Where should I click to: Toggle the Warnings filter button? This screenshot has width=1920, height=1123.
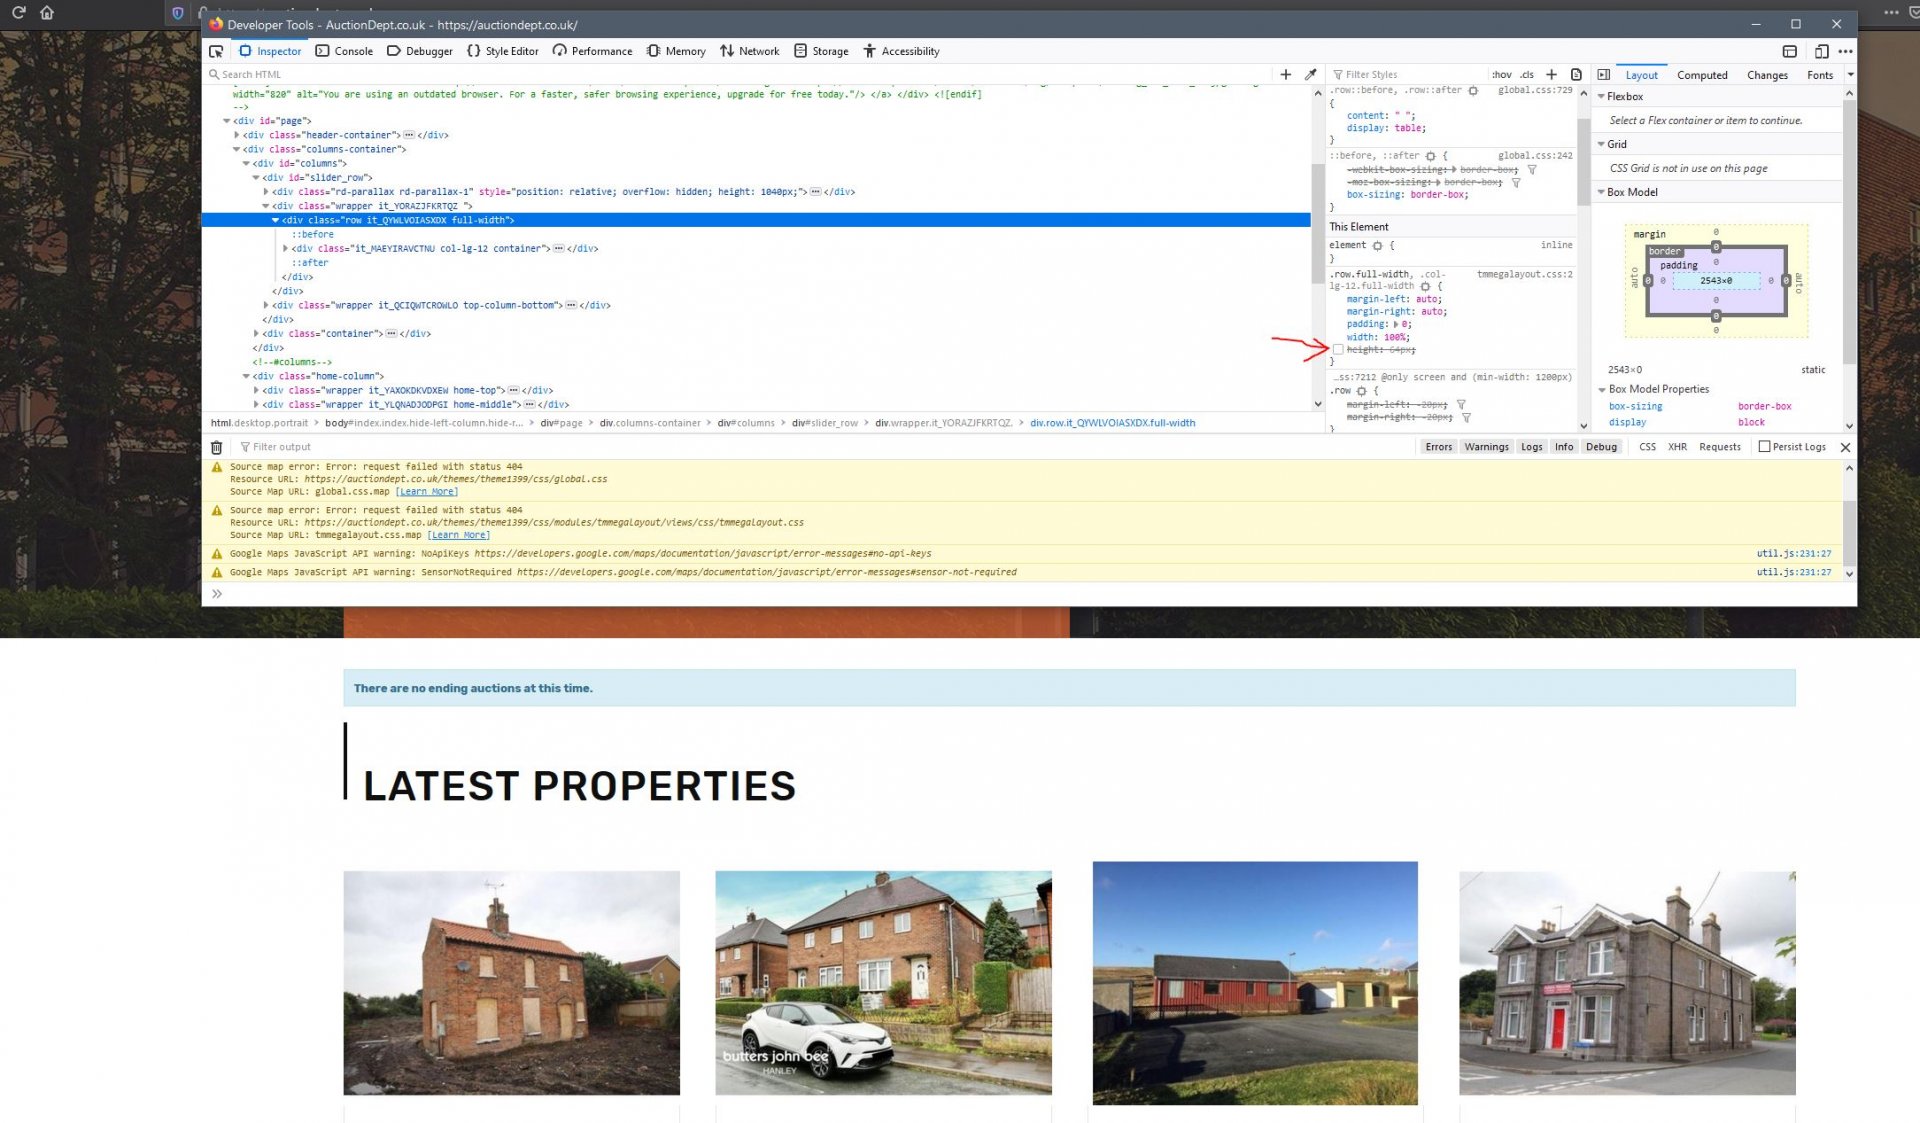point(1486,447)
